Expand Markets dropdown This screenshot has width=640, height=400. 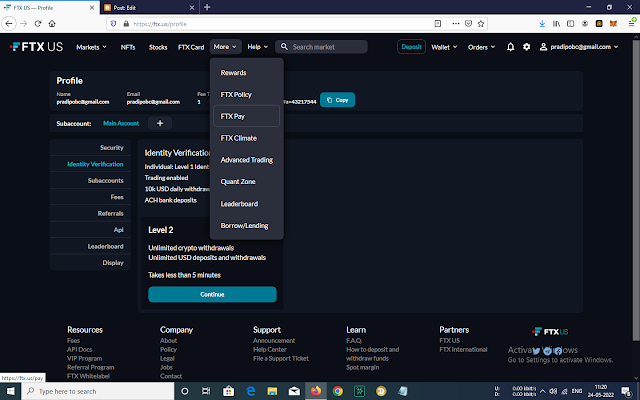(91, 47)
